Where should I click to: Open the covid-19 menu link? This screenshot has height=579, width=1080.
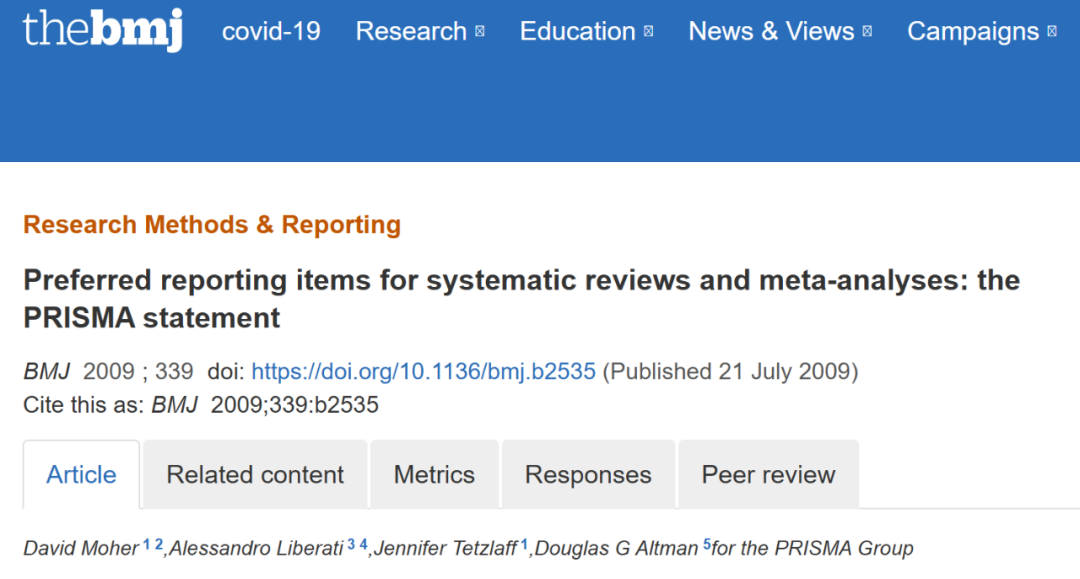point(271,31)
